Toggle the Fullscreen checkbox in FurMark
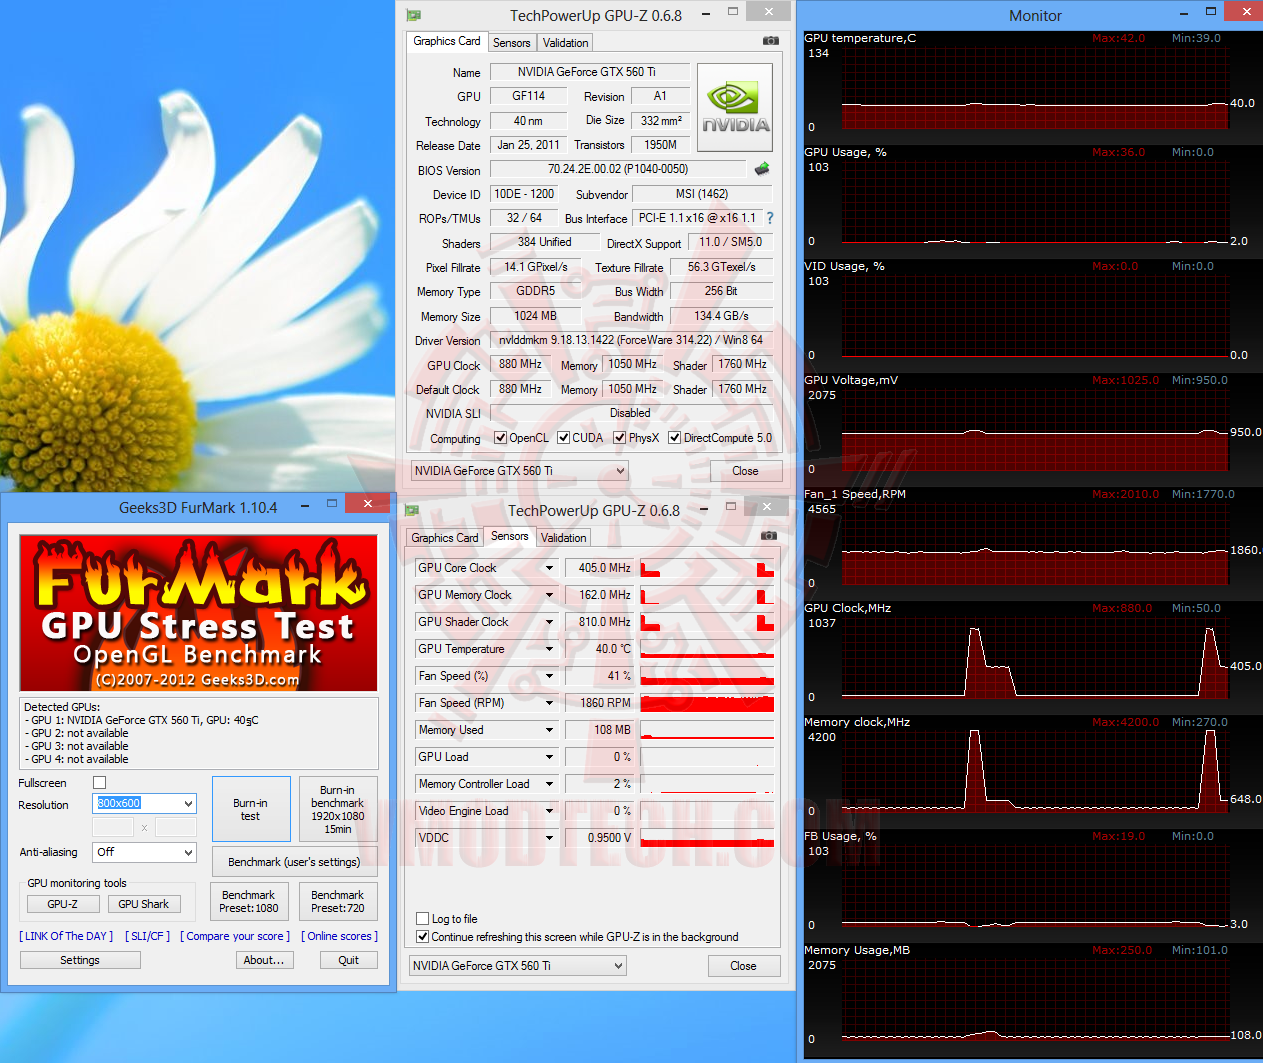The width and height of the screenshot is (1263, 1063). point(99,783)
